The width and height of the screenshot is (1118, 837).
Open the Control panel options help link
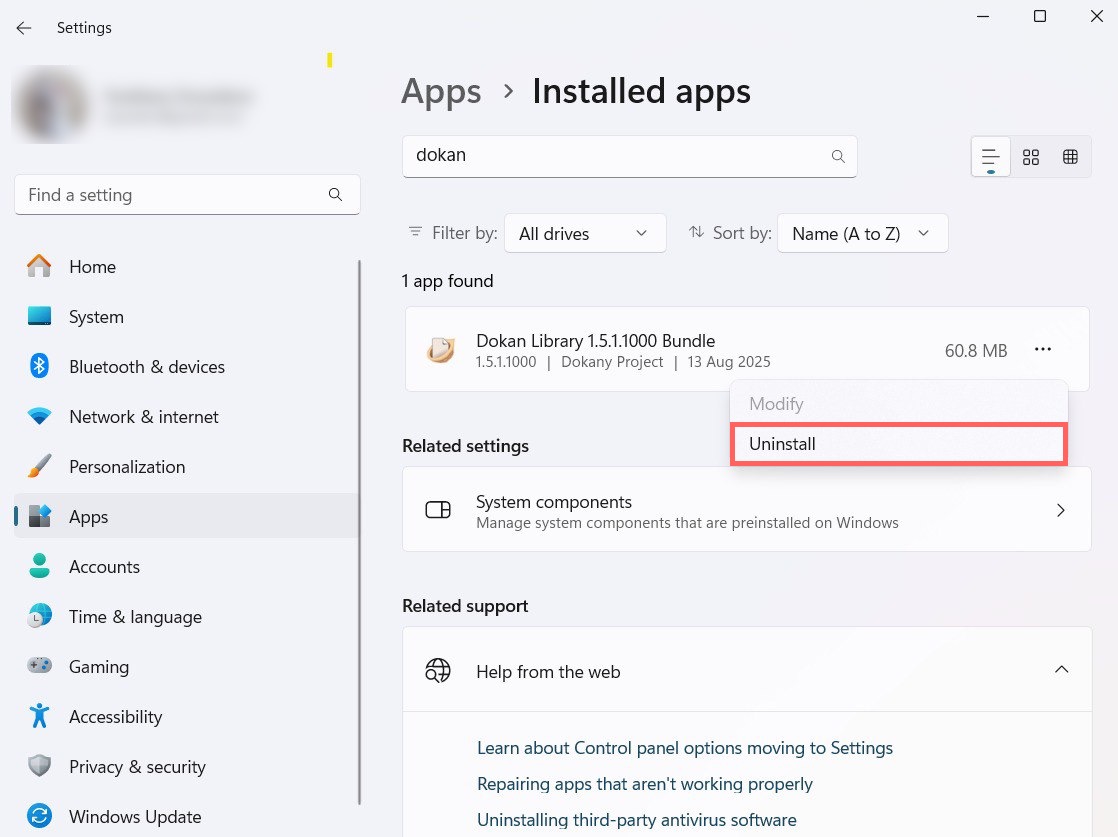click(x=684, y=748)
